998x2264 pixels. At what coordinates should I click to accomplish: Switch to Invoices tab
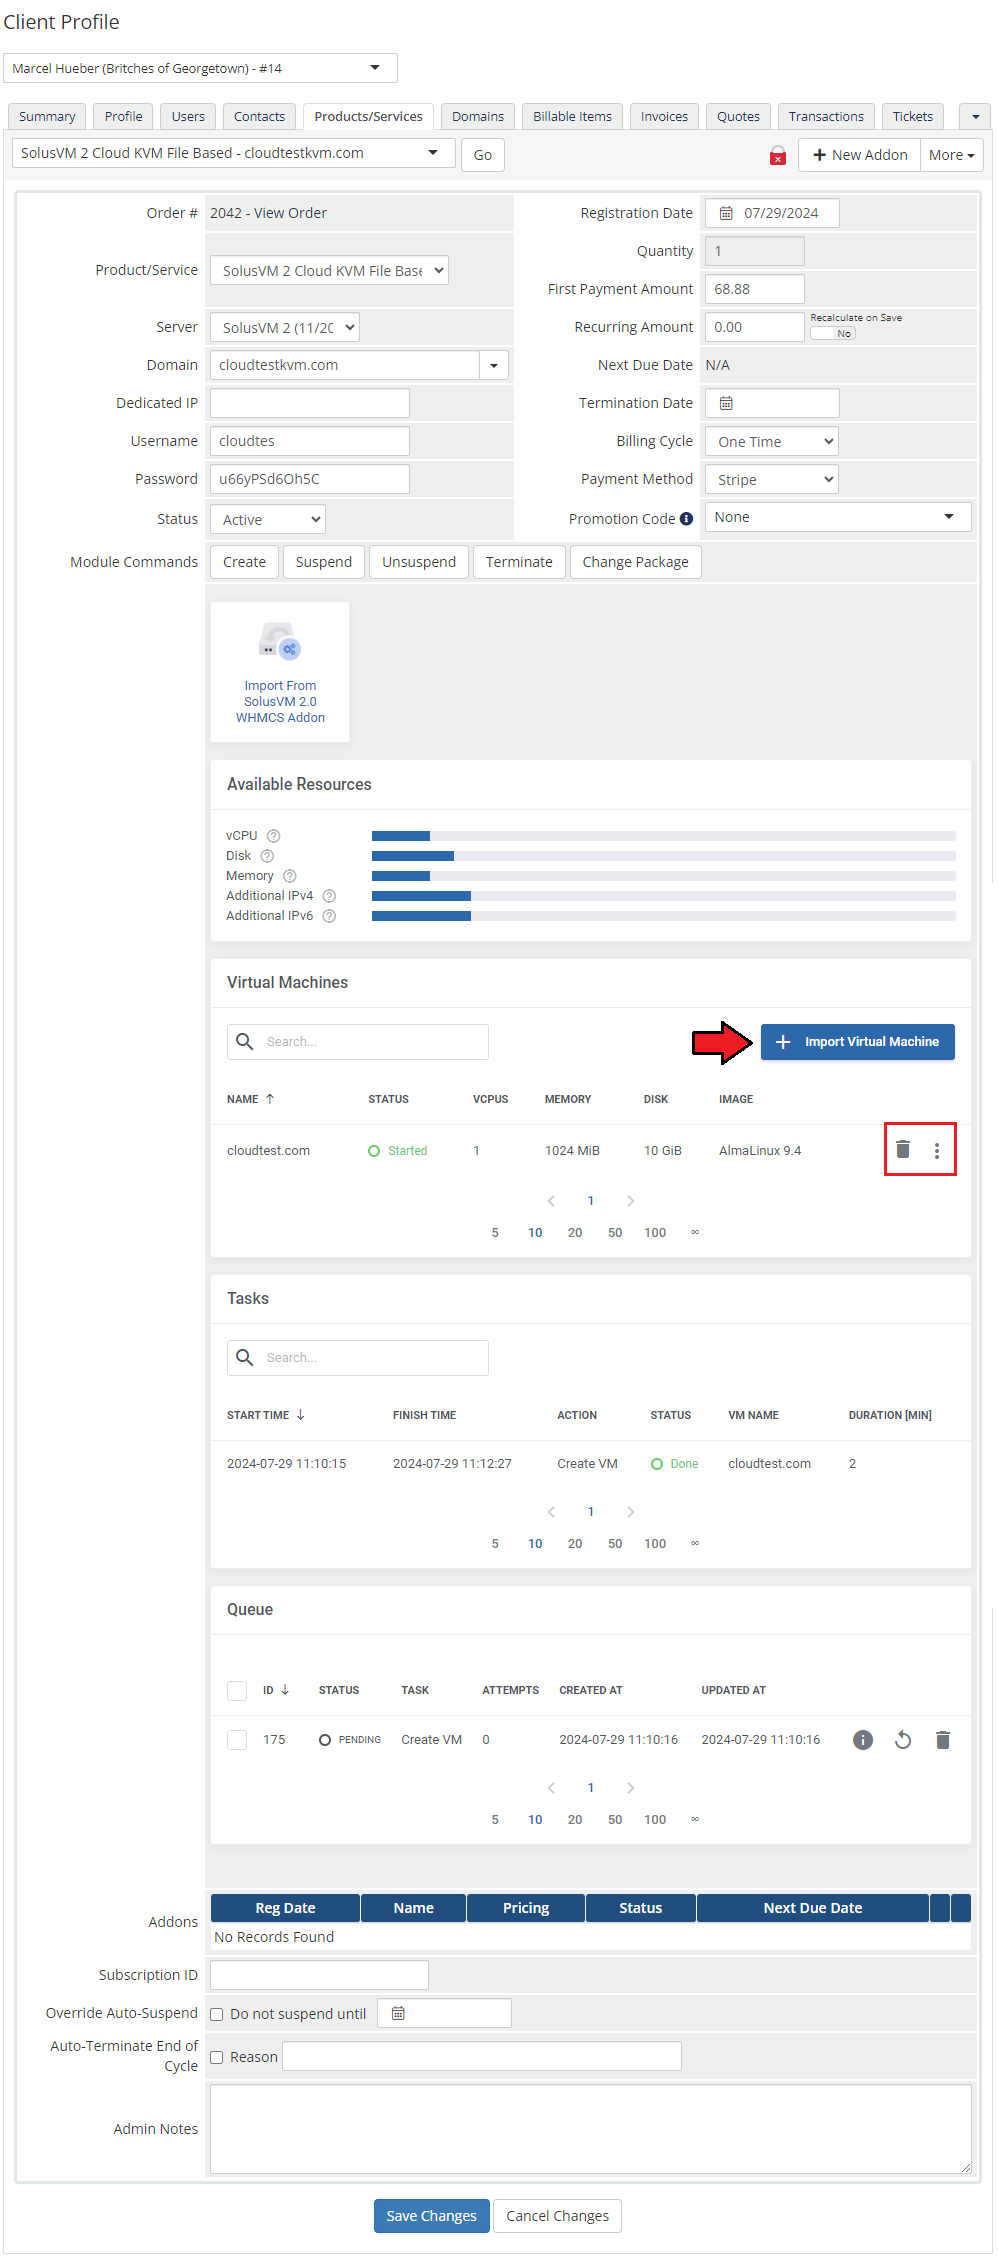pyautogui.click(x=665, y=116)
